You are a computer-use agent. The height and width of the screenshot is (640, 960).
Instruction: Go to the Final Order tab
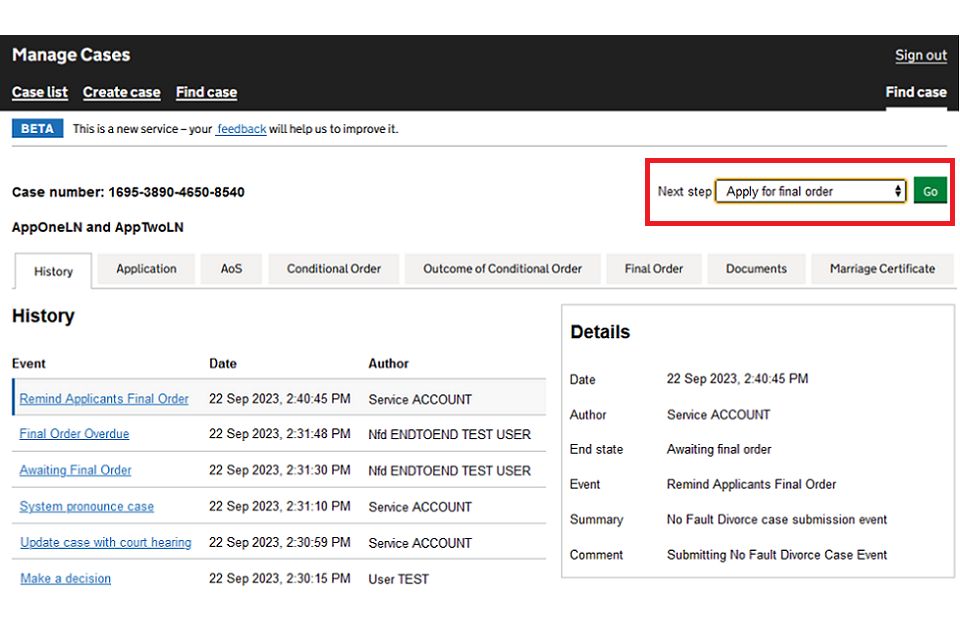pos(653,269)
